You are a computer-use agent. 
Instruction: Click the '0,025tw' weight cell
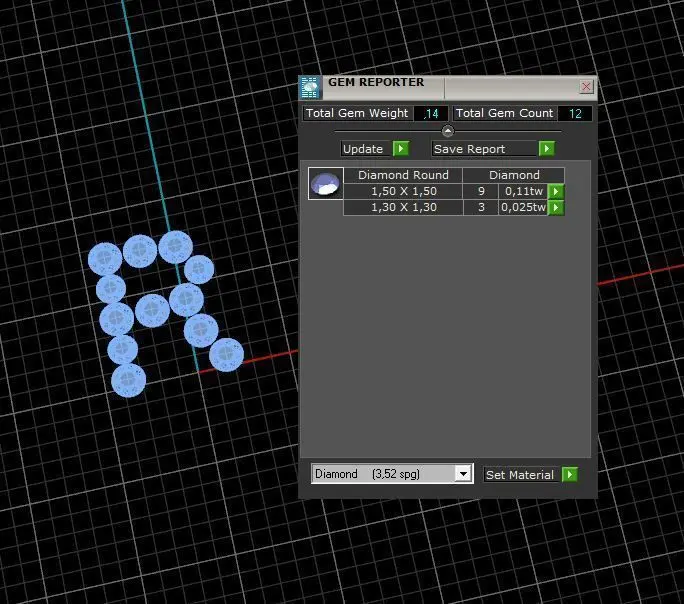point(523,208)
